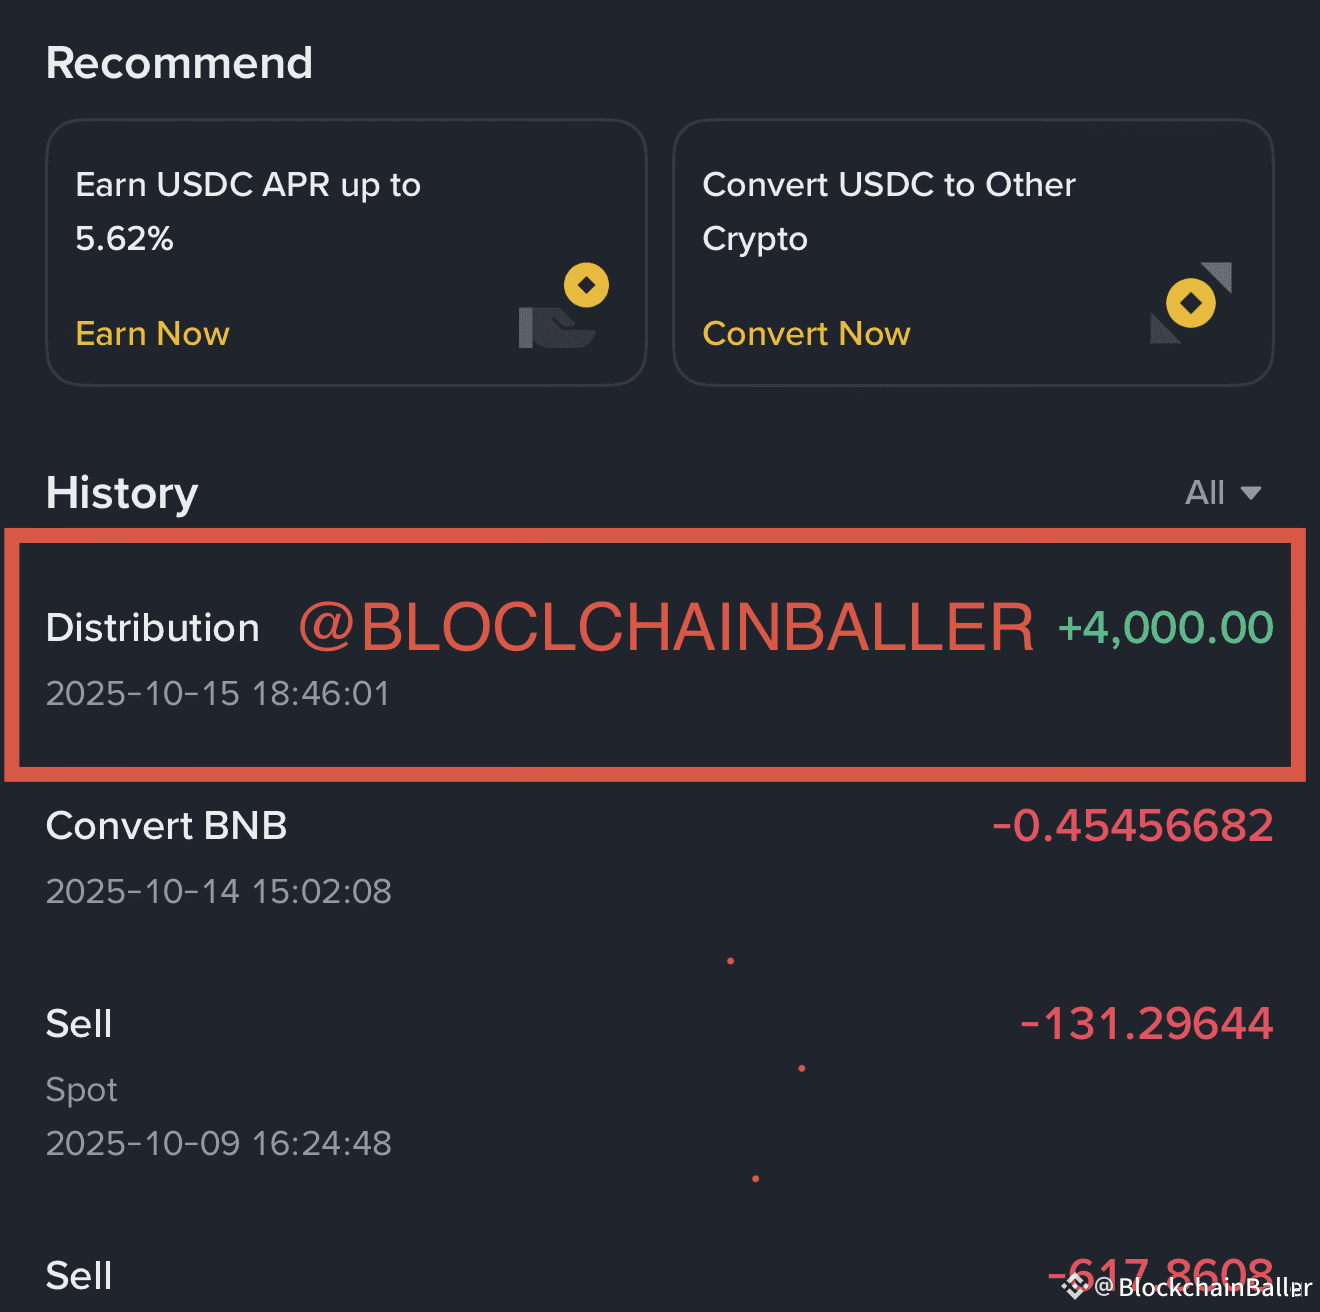Image resolution: width=1320 pixels, height=1312 pixels.
Task: Open the last Sell entry at bottom
Action: [80, 1276]
